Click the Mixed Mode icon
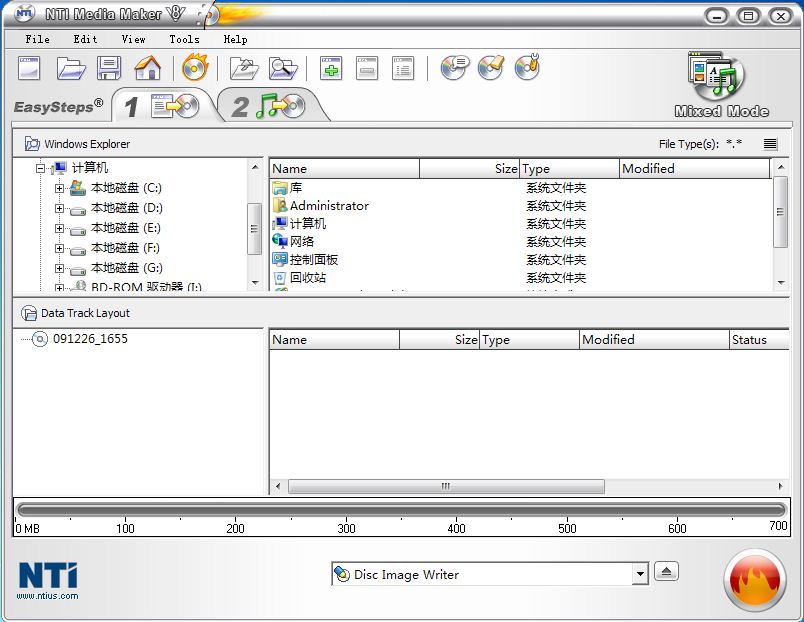The width and height of the screenshot is (804, 622). [717, 76]
